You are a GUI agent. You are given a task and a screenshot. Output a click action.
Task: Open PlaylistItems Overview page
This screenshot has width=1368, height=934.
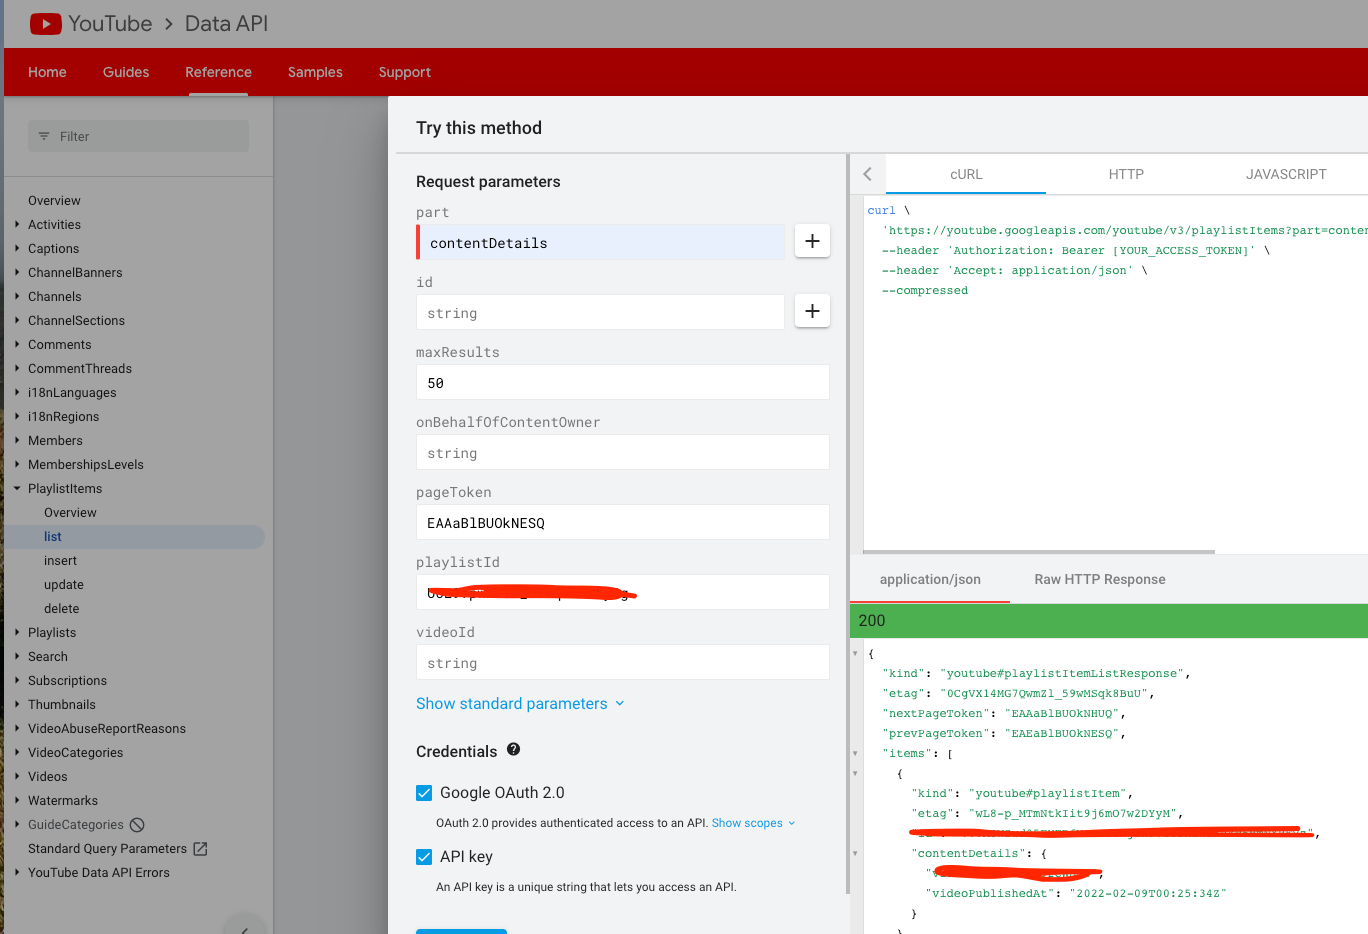70,513
